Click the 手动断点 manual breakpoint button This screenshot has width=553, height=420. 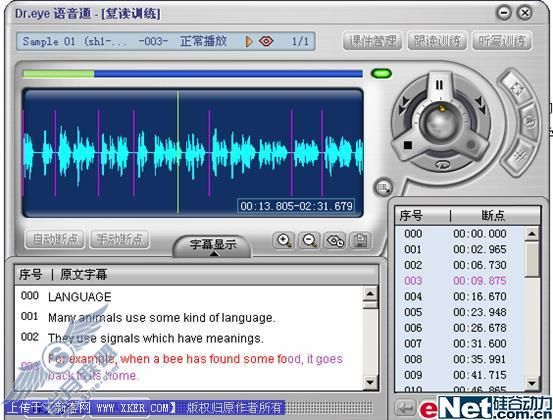119,240
